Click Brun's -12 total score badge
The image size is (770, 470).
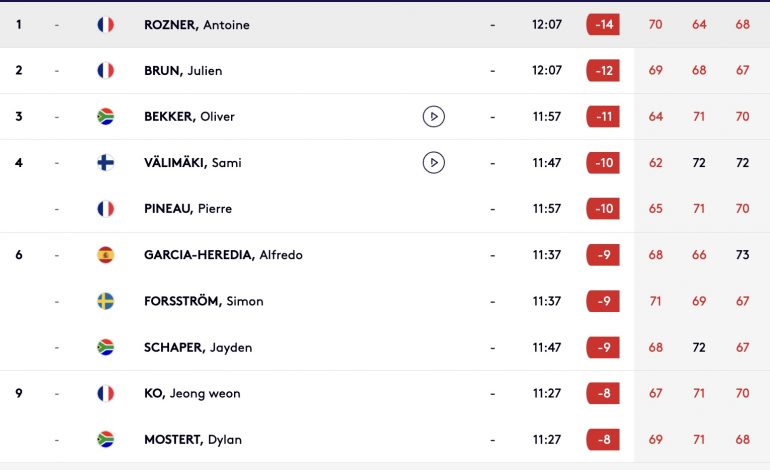(x=603, y=71)
